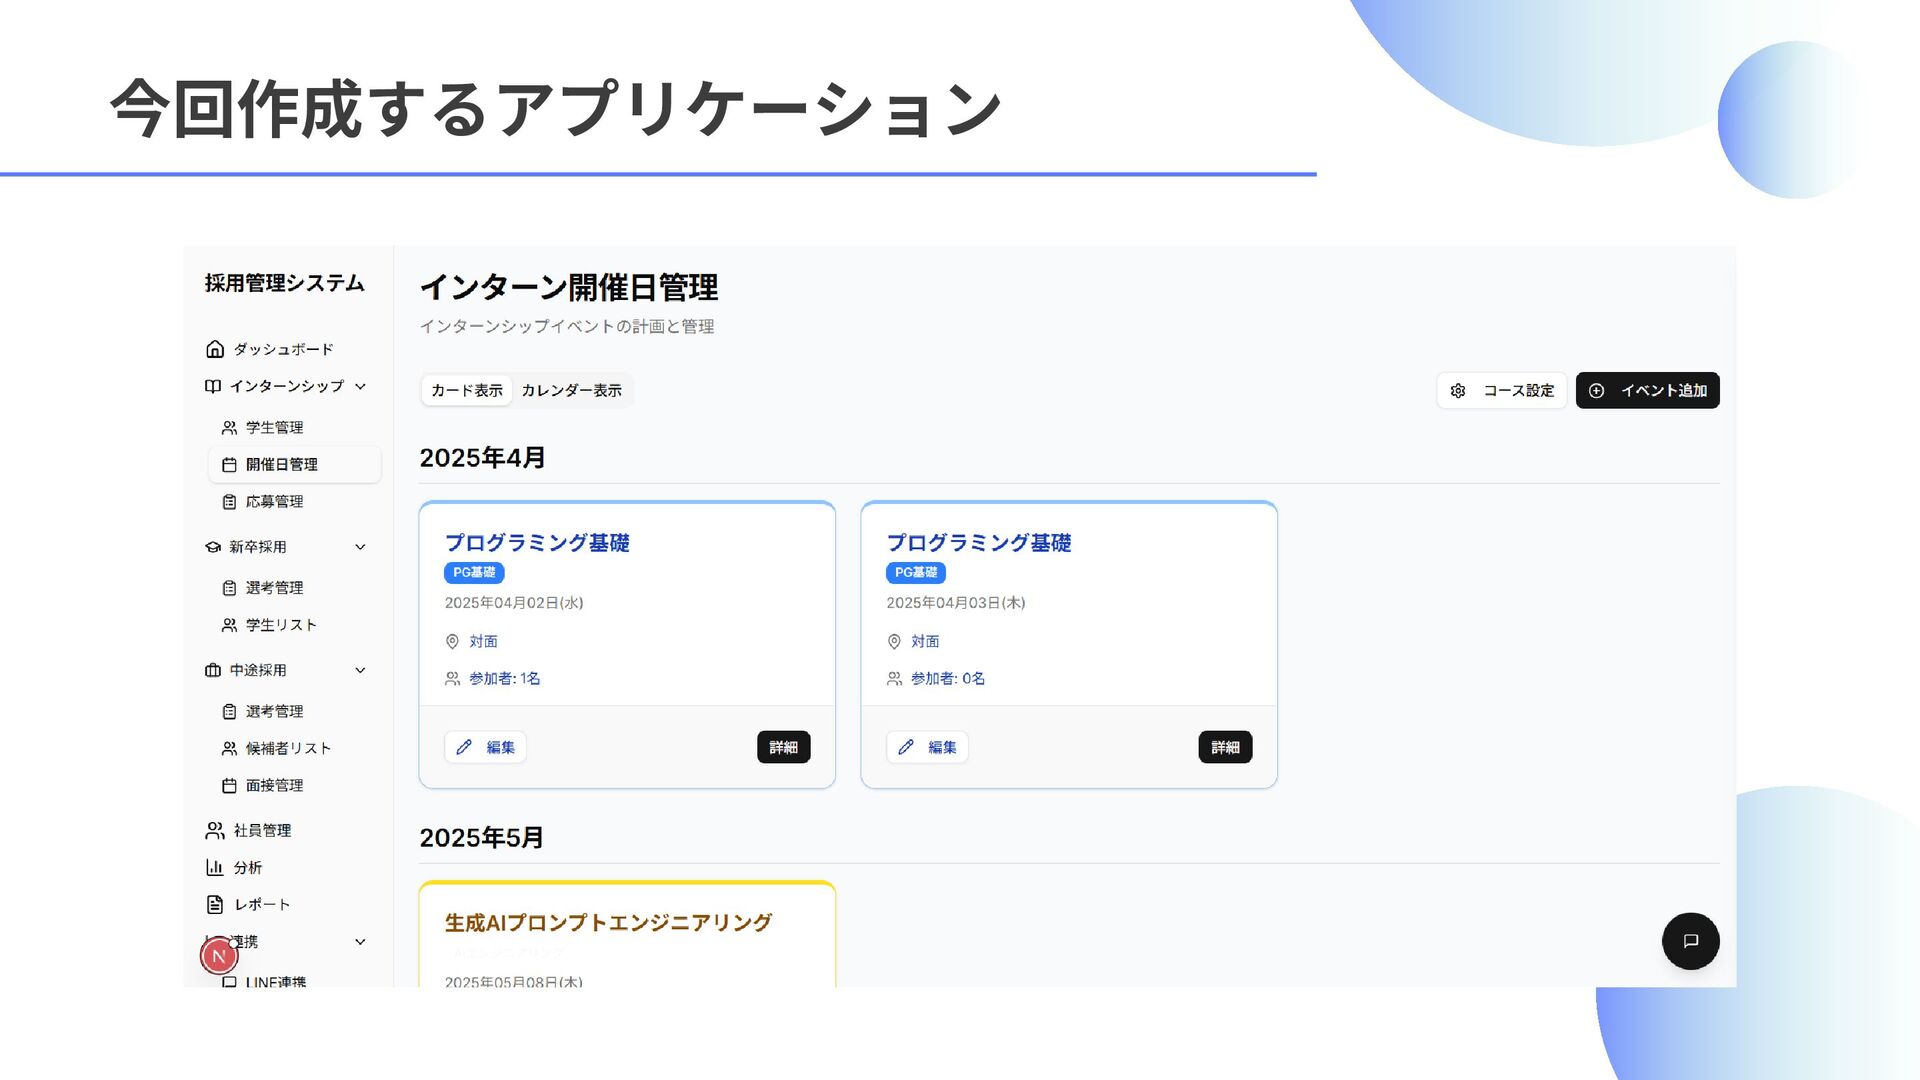Click the plus icon in イベント追加
The width and height of the screenshot is (1920, 1080).
[1597, 391]
